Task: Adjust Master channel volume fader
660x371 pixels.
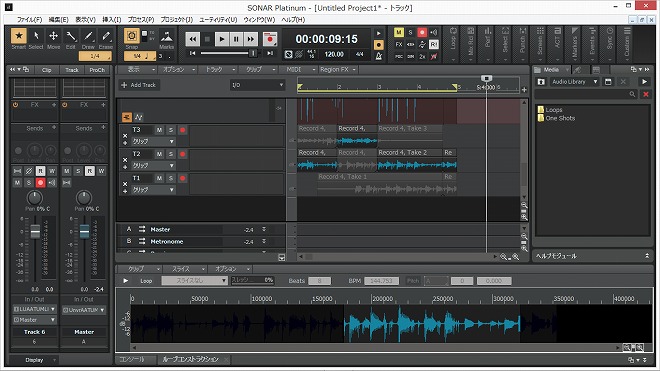Action: coord(84,231)
